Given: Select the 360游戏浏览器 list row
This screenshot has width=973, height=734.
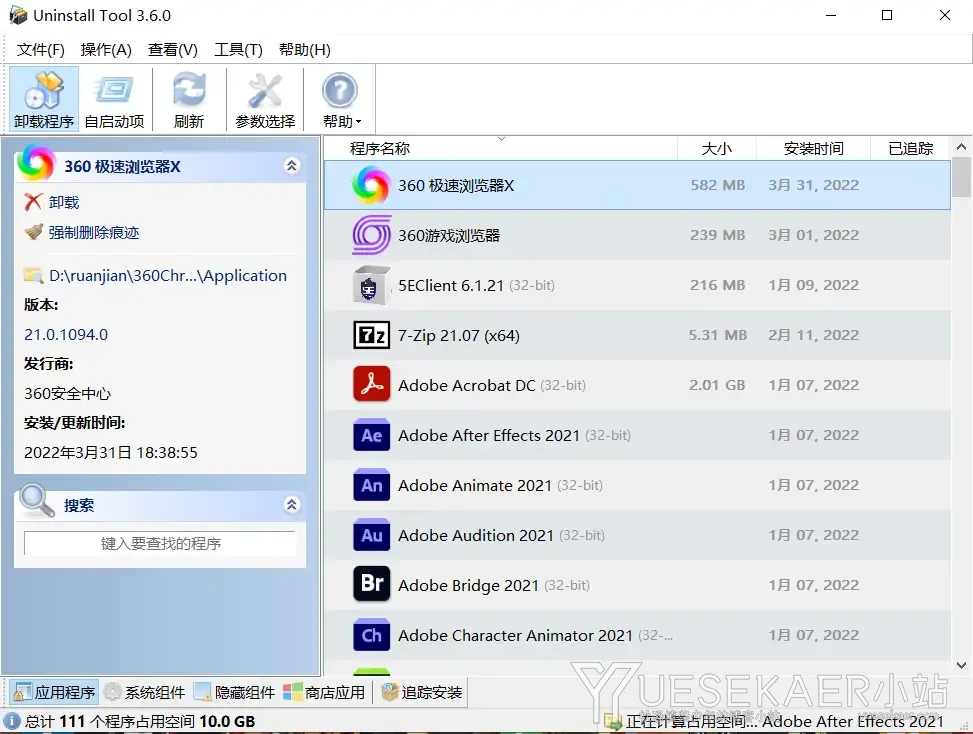Looking at the screenshot, I should tap(637, 235).
